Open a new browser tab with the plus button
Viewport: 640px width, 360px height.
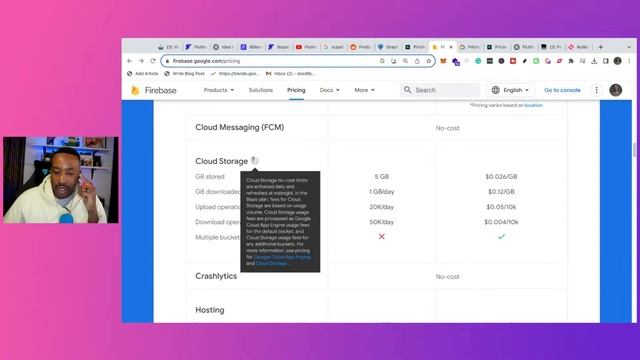click(600, 47)
